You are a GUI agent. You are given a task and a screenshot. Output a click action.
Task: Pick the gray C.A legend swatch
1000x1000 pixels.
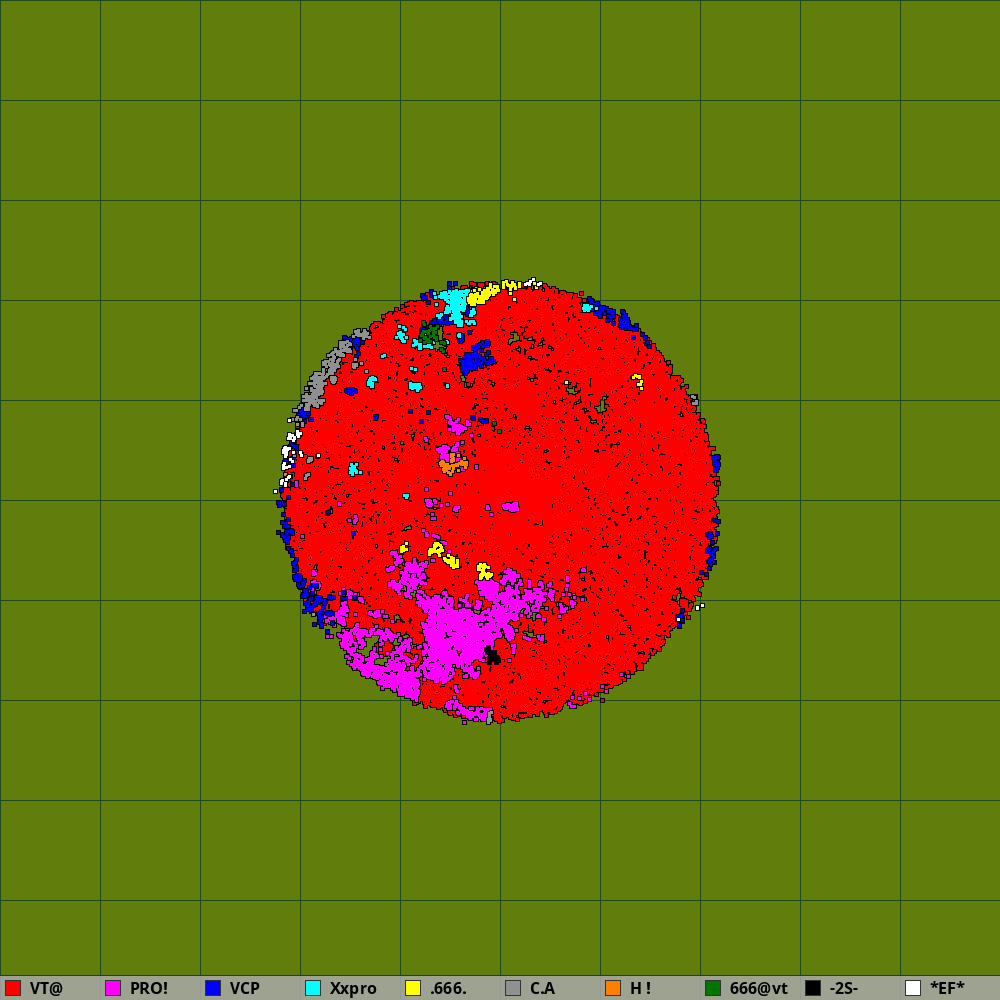pyautogui.click(x=513, y=988)
